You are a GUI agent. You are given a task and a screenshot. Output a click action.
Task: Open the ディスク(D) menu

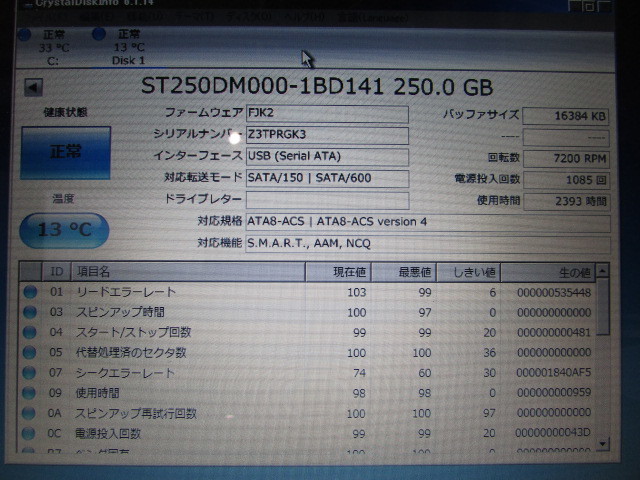248,17
